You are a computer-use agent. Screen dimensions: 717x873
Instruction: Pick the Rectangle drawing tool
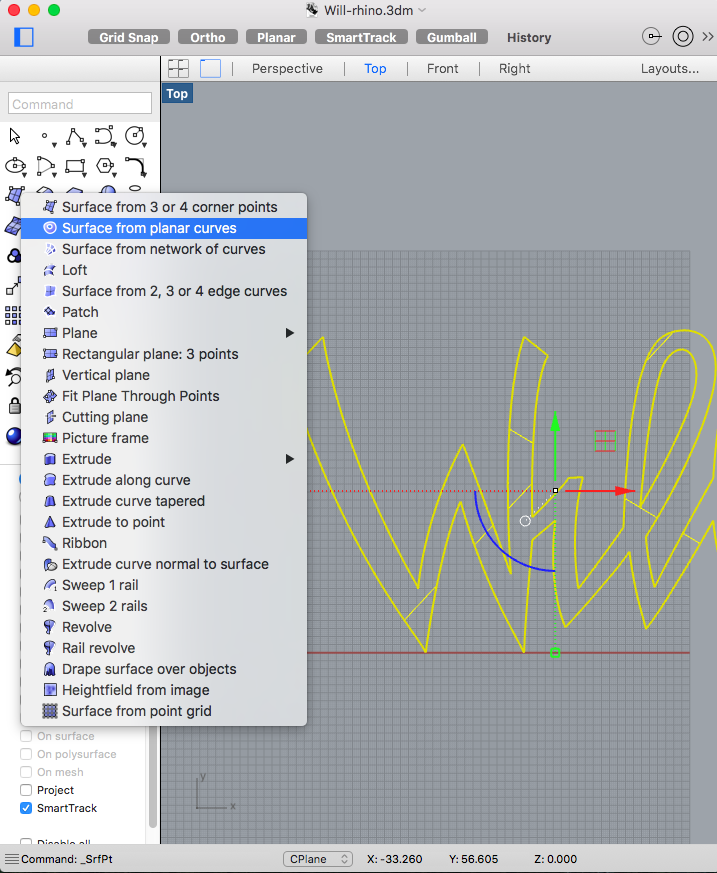[76, 166]
